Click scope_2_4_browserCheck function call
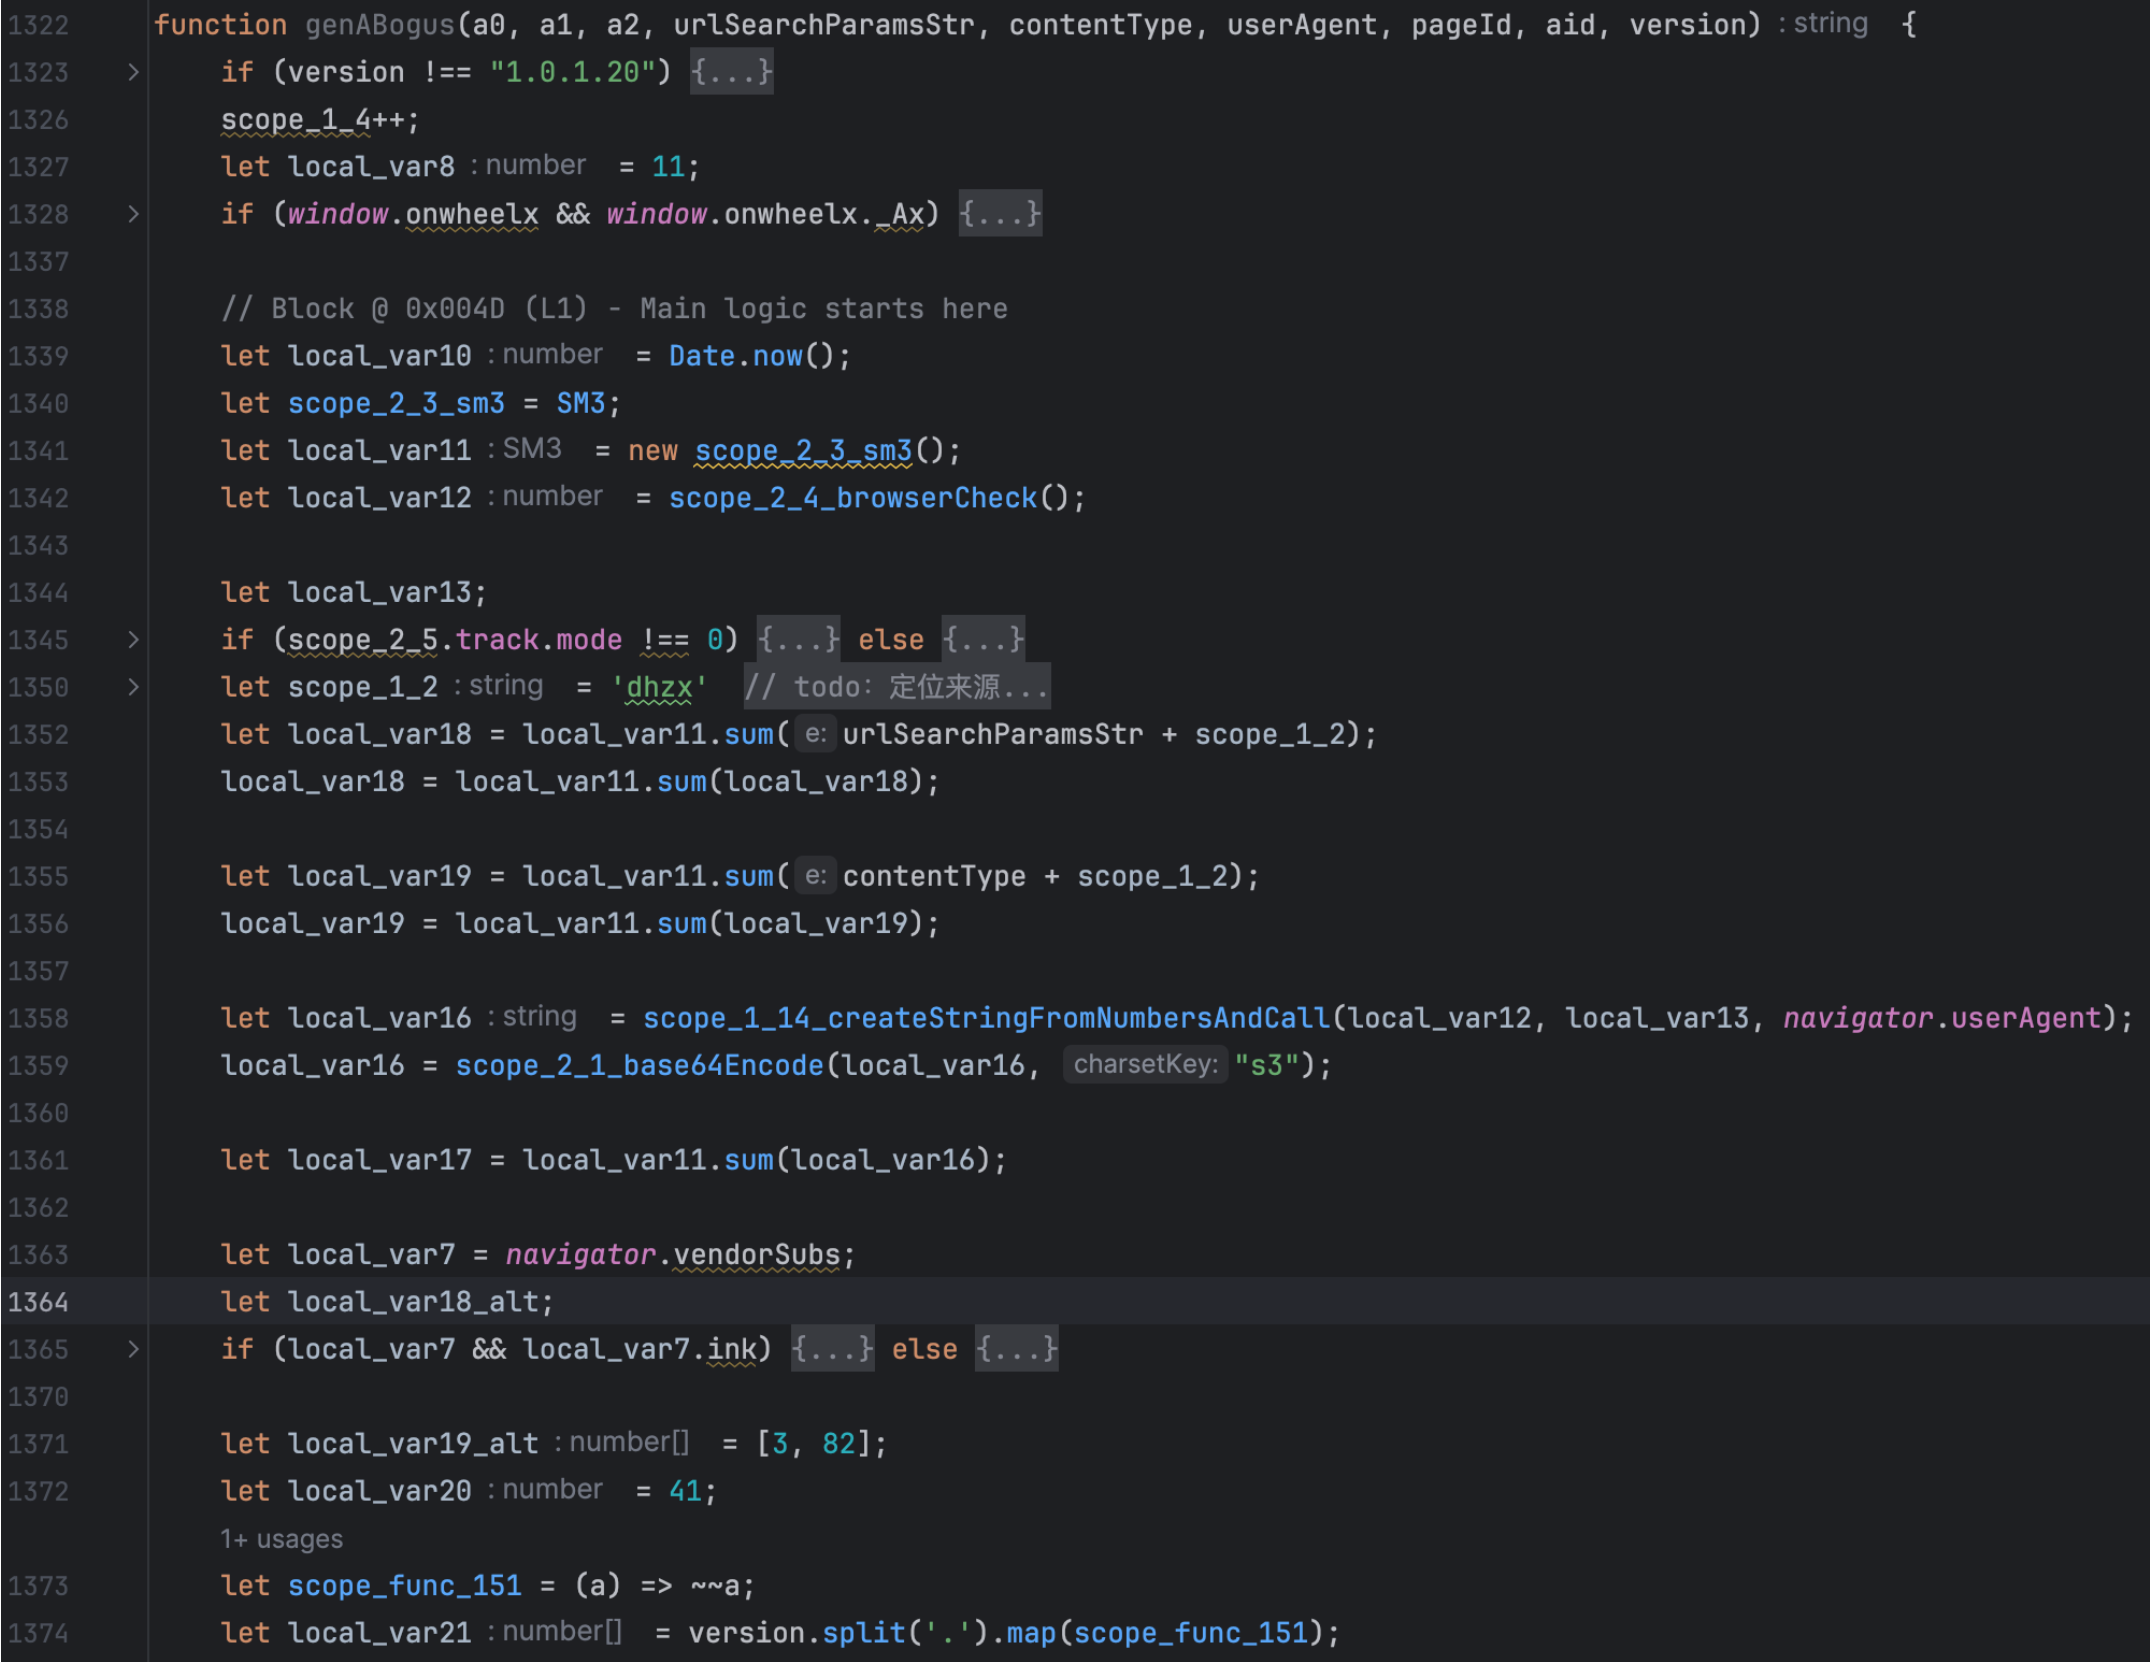Image resolution: width=2150 pixels, height=1662 pixels. (x=853, y=498)
